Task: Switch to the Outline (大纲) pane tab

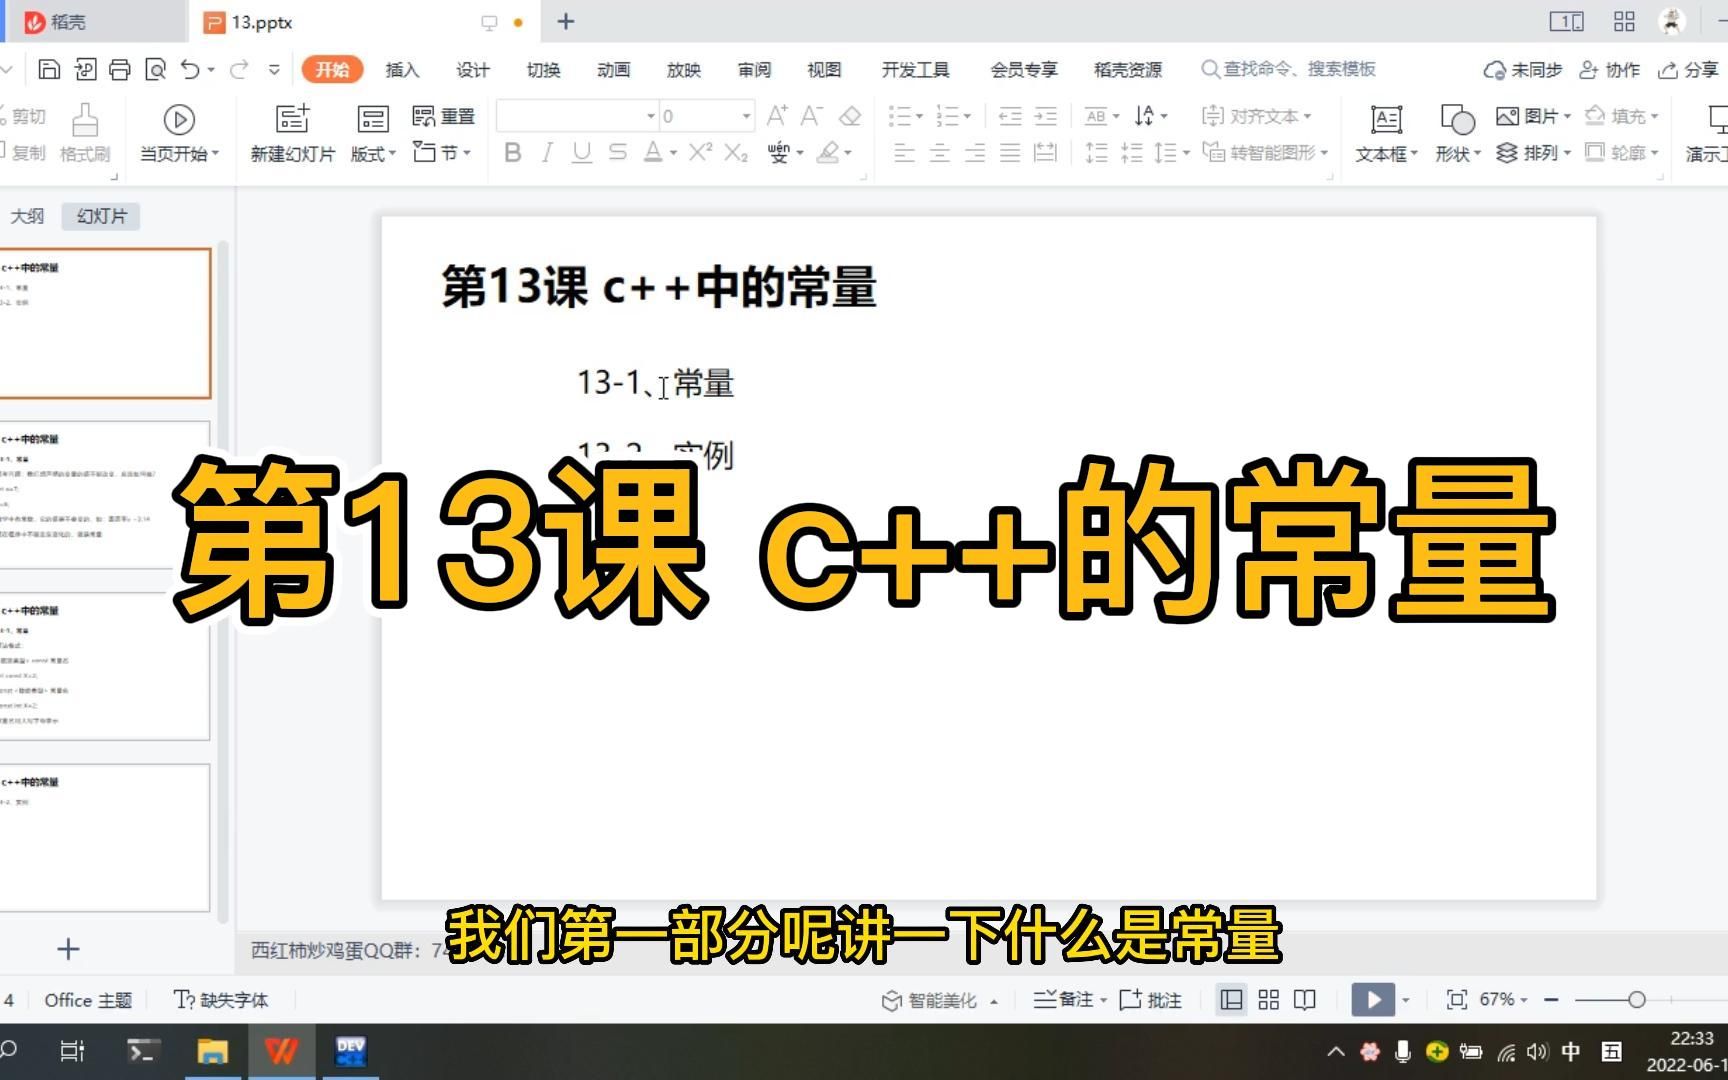Action: [27, 216]
